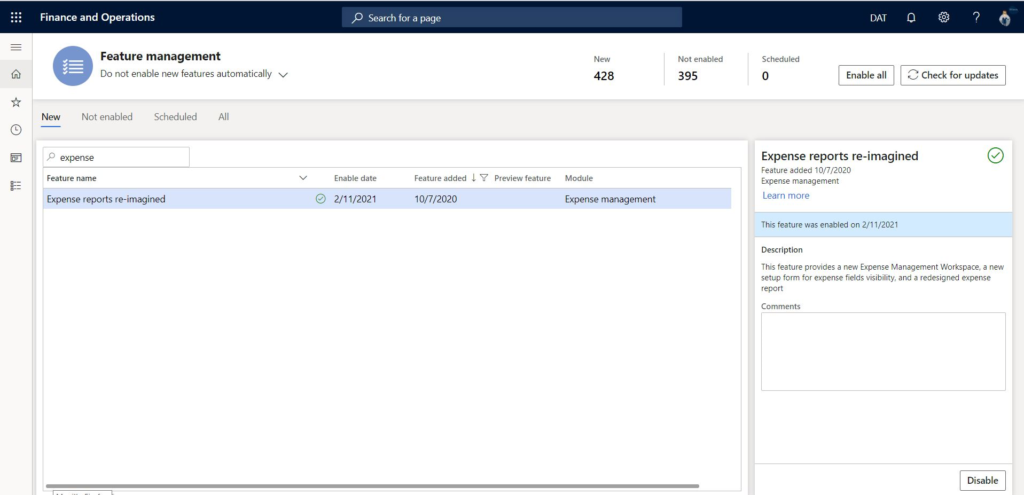
Task: Click the sort arrow on Feature added
Action: pos(473,178)
